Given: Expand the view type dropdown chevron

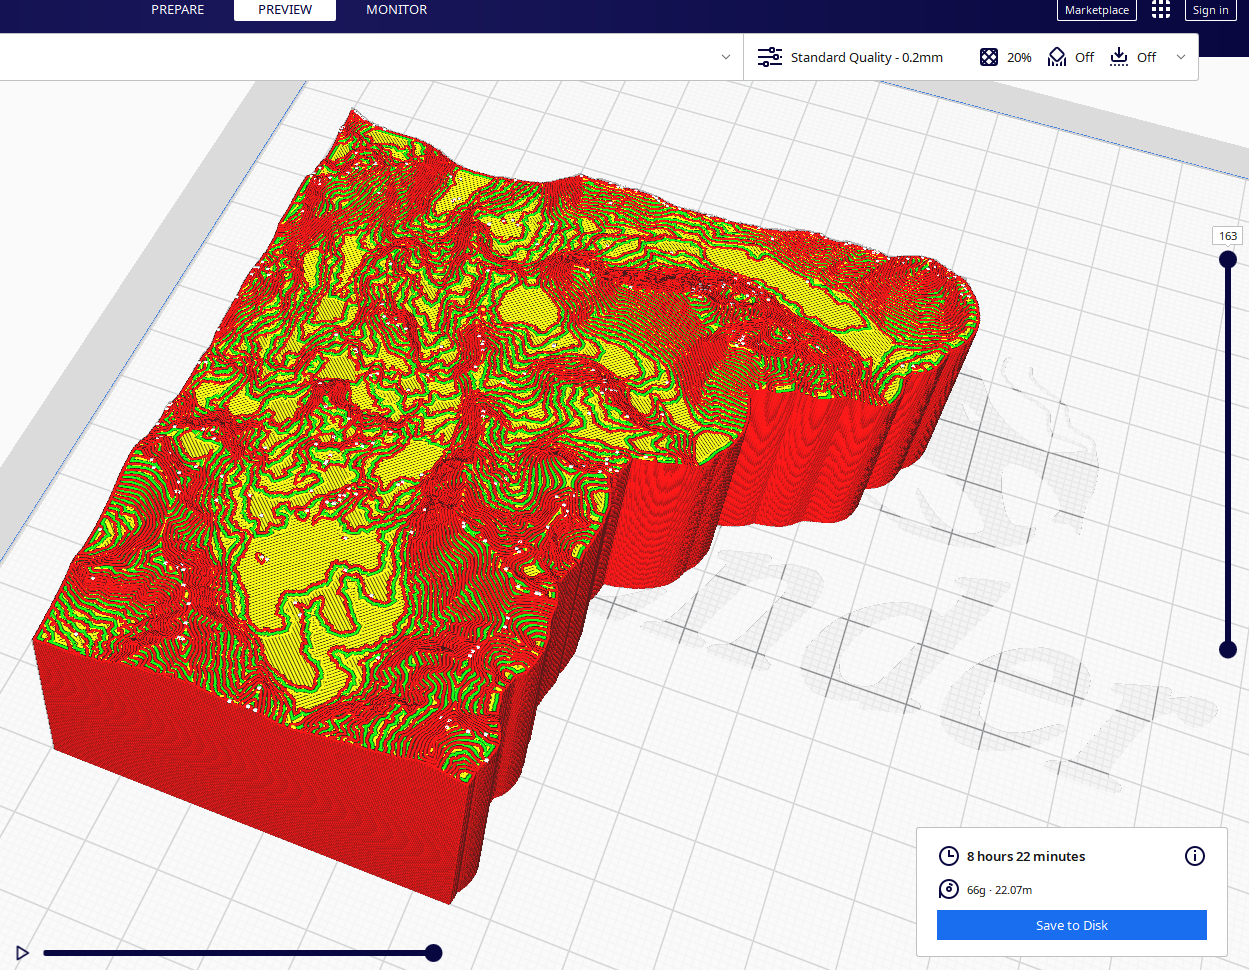Looking at the screenshot, I should 726,57.
